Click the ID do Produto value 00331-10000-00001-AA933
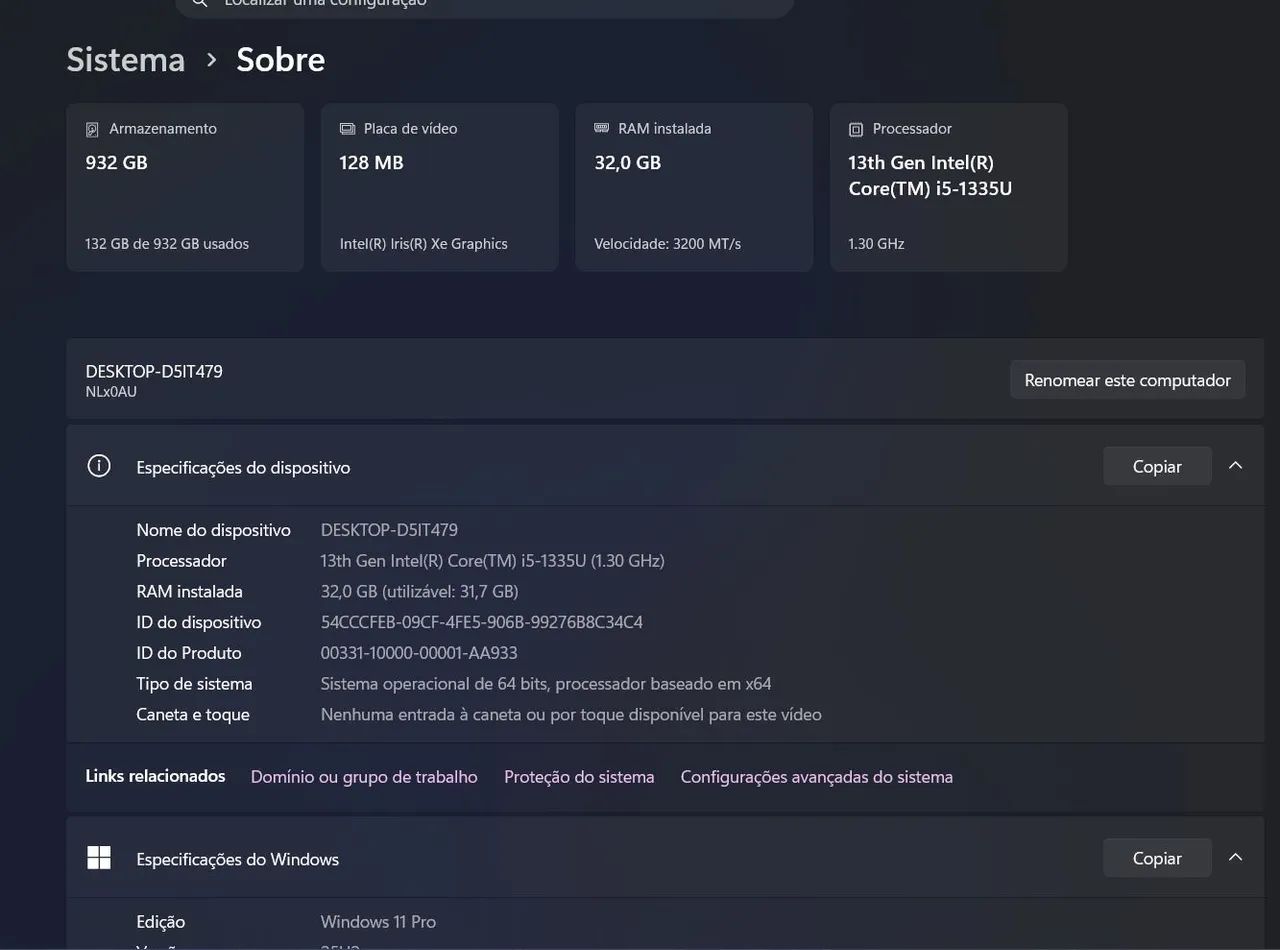Screen dimensions: 1280x950 419,653
